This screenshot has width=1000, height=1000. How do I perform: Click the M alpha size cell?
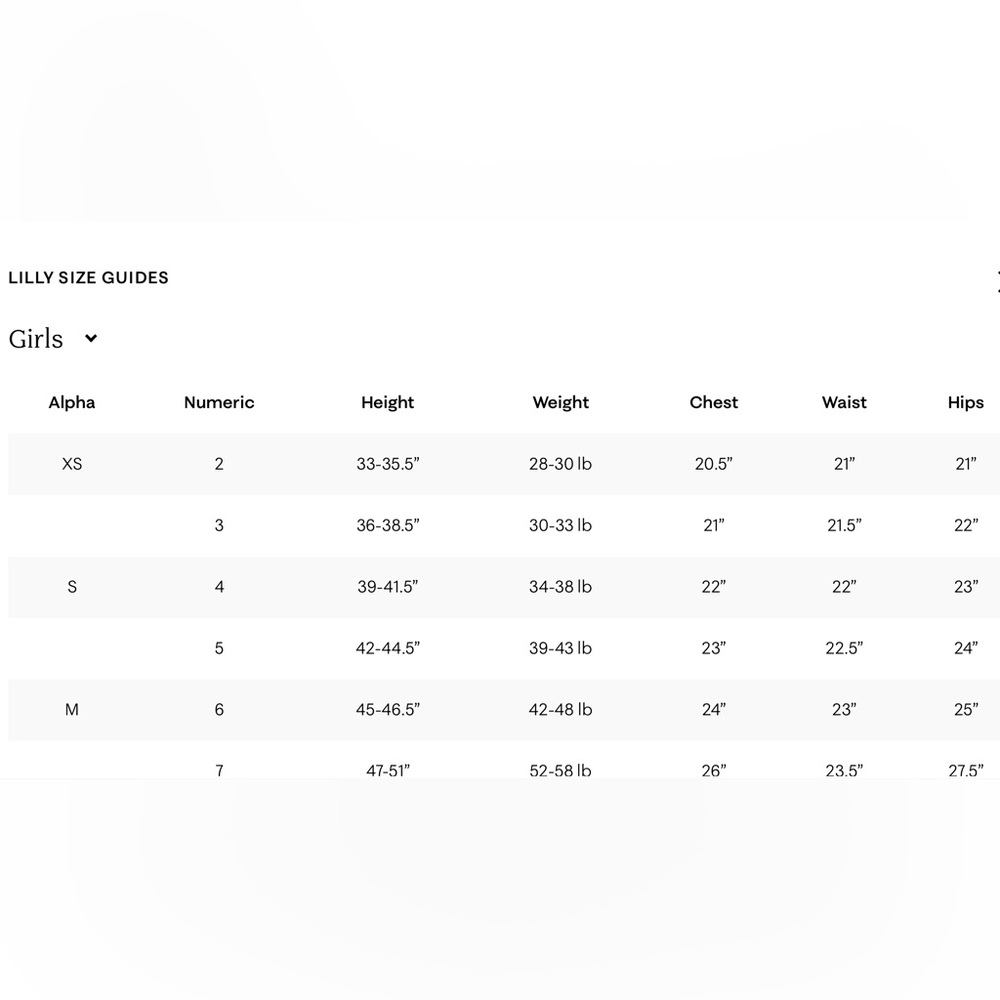[x=72, y=709]
